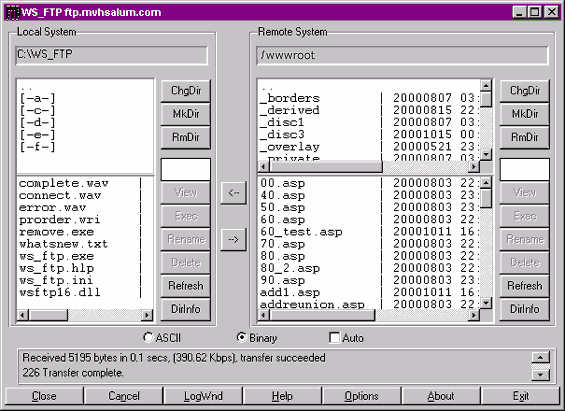Click local RmDir button
Screen dimensions: 565x411
pyautogui.click(x=186, y=137)
